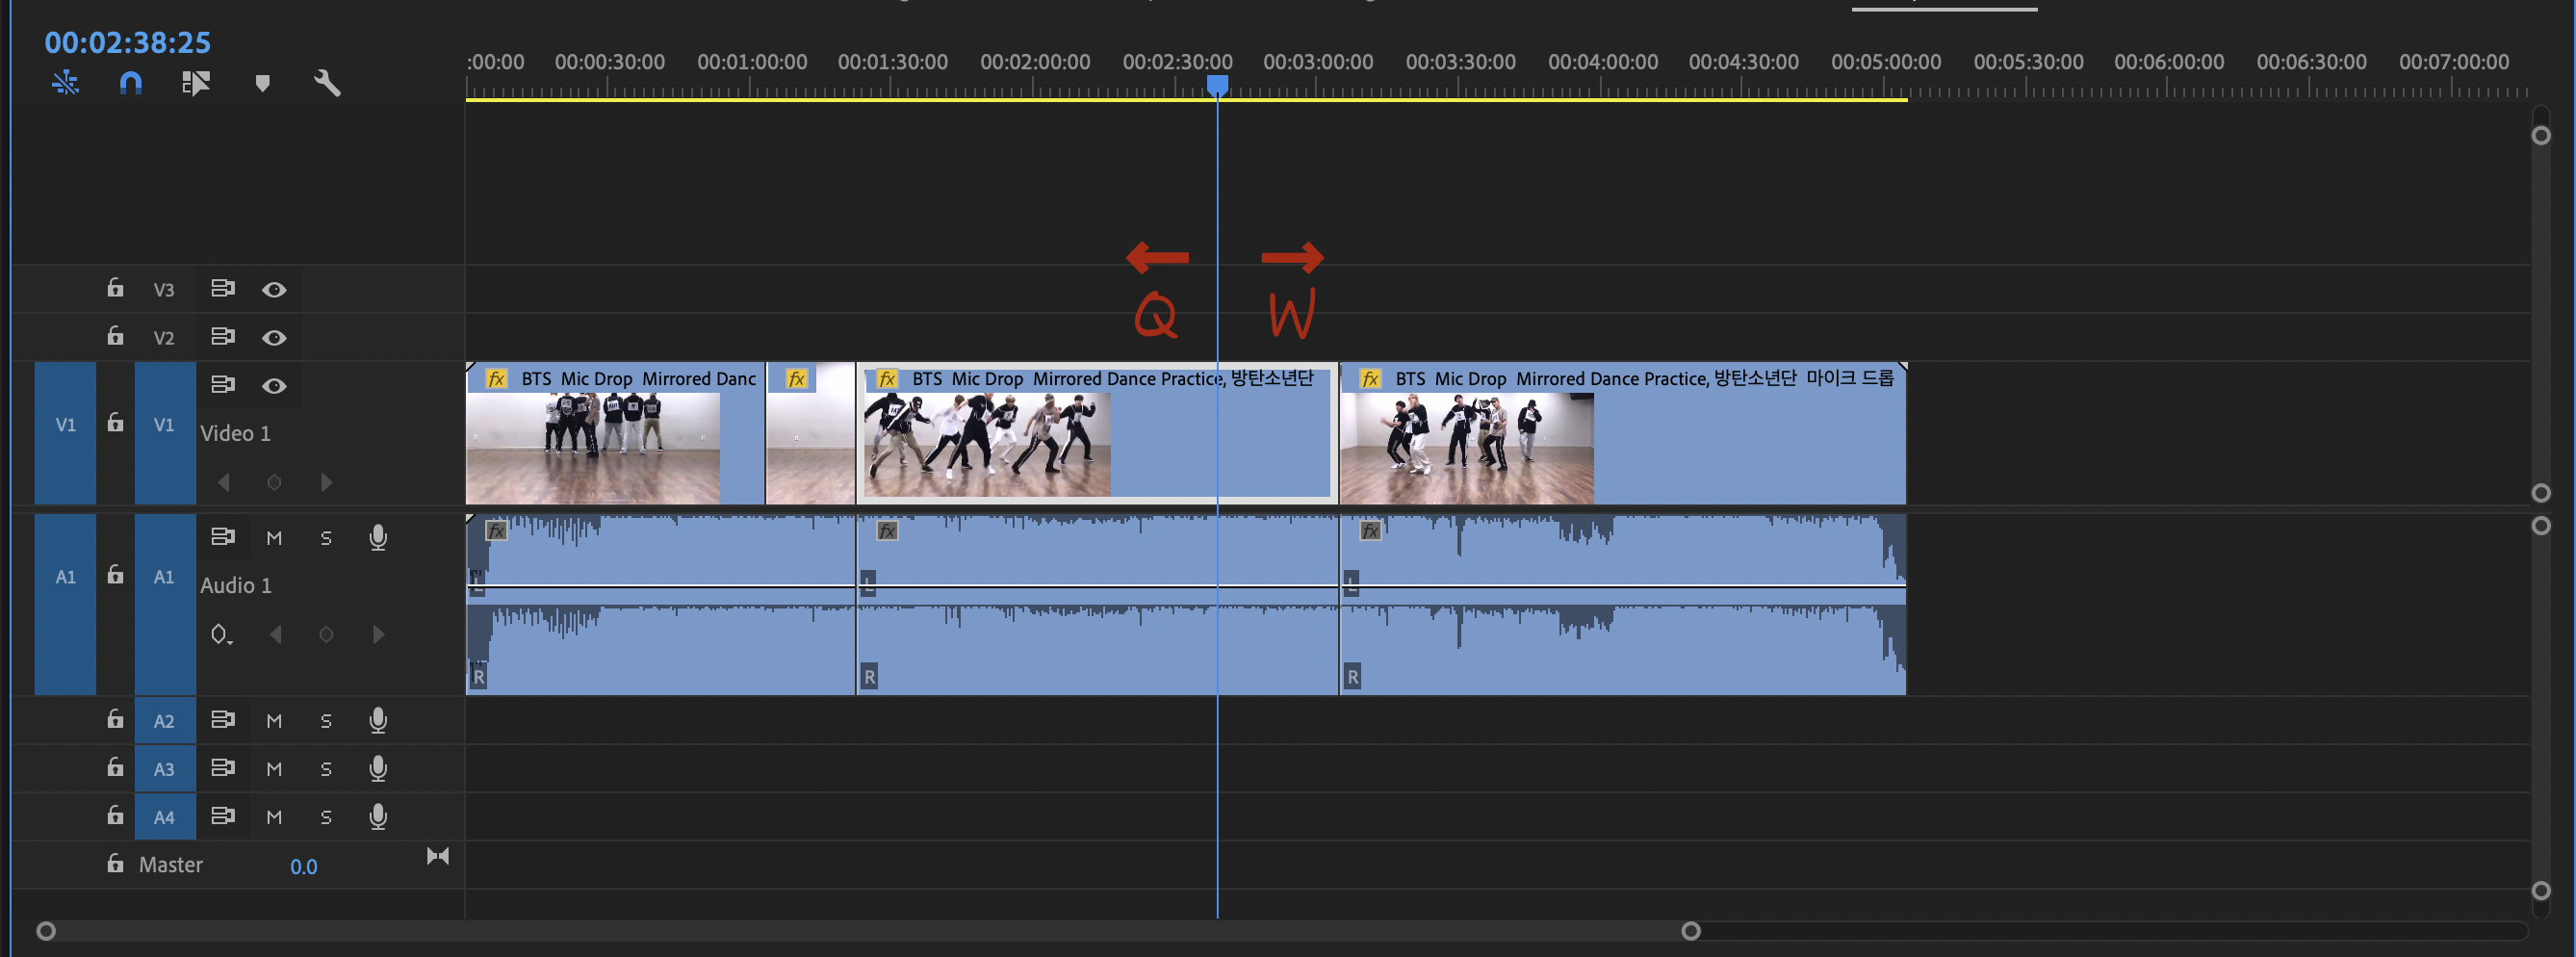
Task: Go to next keyframe on Video 1
Action: pos(326,482)
